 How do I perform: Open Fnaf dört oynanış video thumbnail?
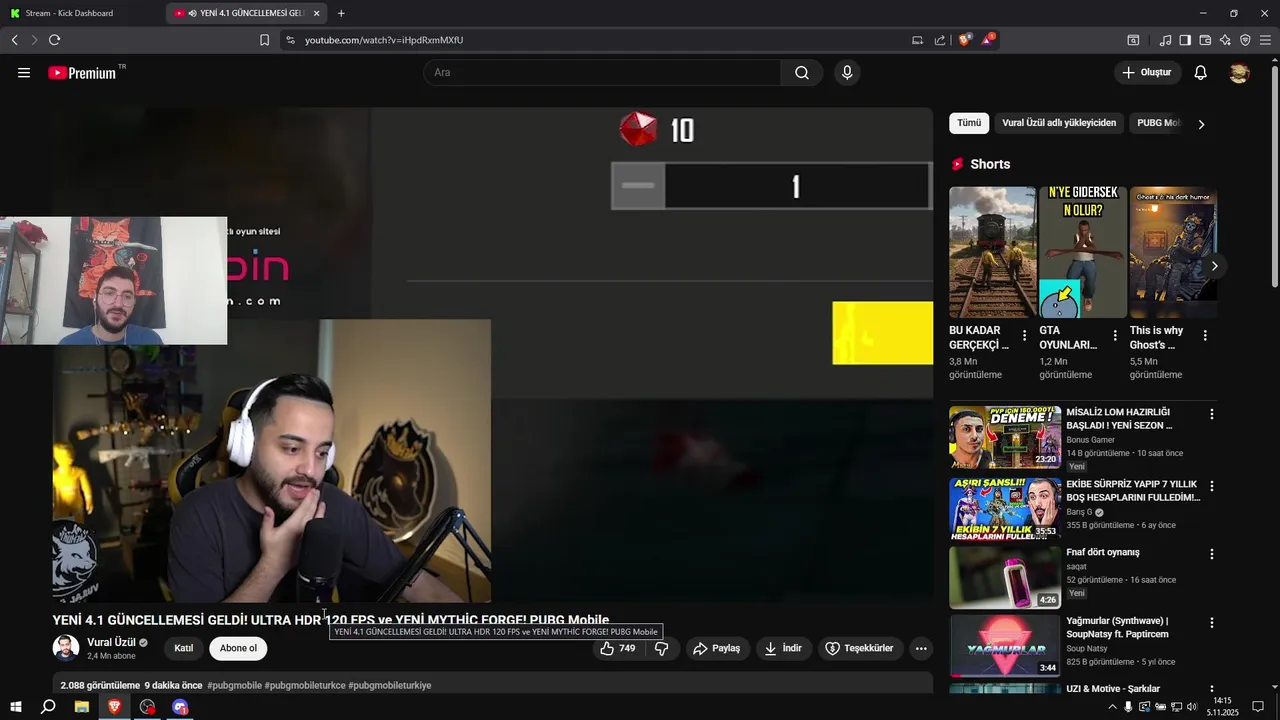[x=1005, y=577]
